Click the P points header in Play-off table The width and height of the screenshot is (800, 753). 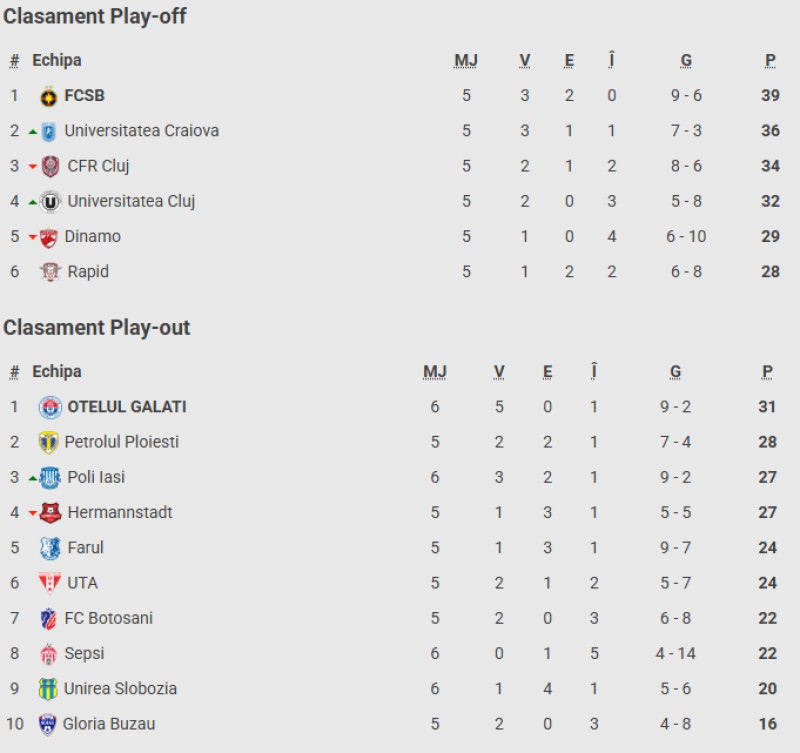(x=770, y=61)
